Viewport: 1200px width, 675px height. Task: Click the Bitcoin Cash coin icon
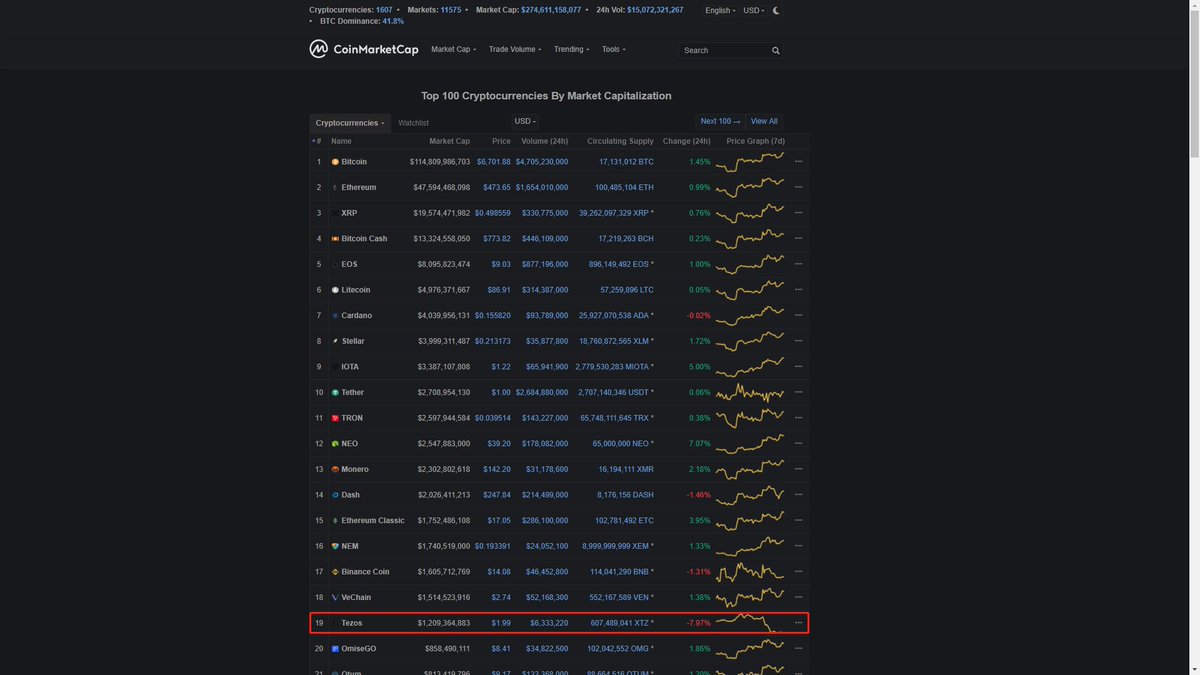coord(335,239)
